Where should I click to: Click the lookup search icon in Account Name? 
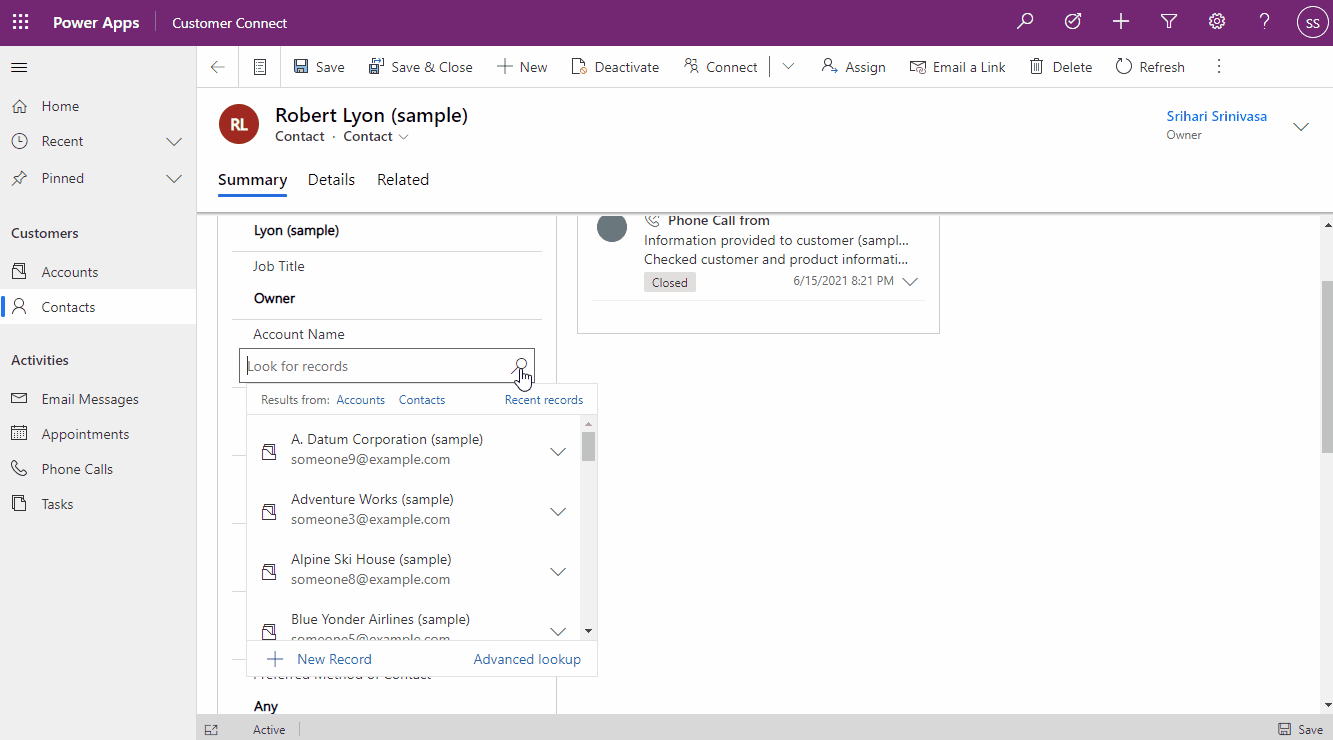521,365
